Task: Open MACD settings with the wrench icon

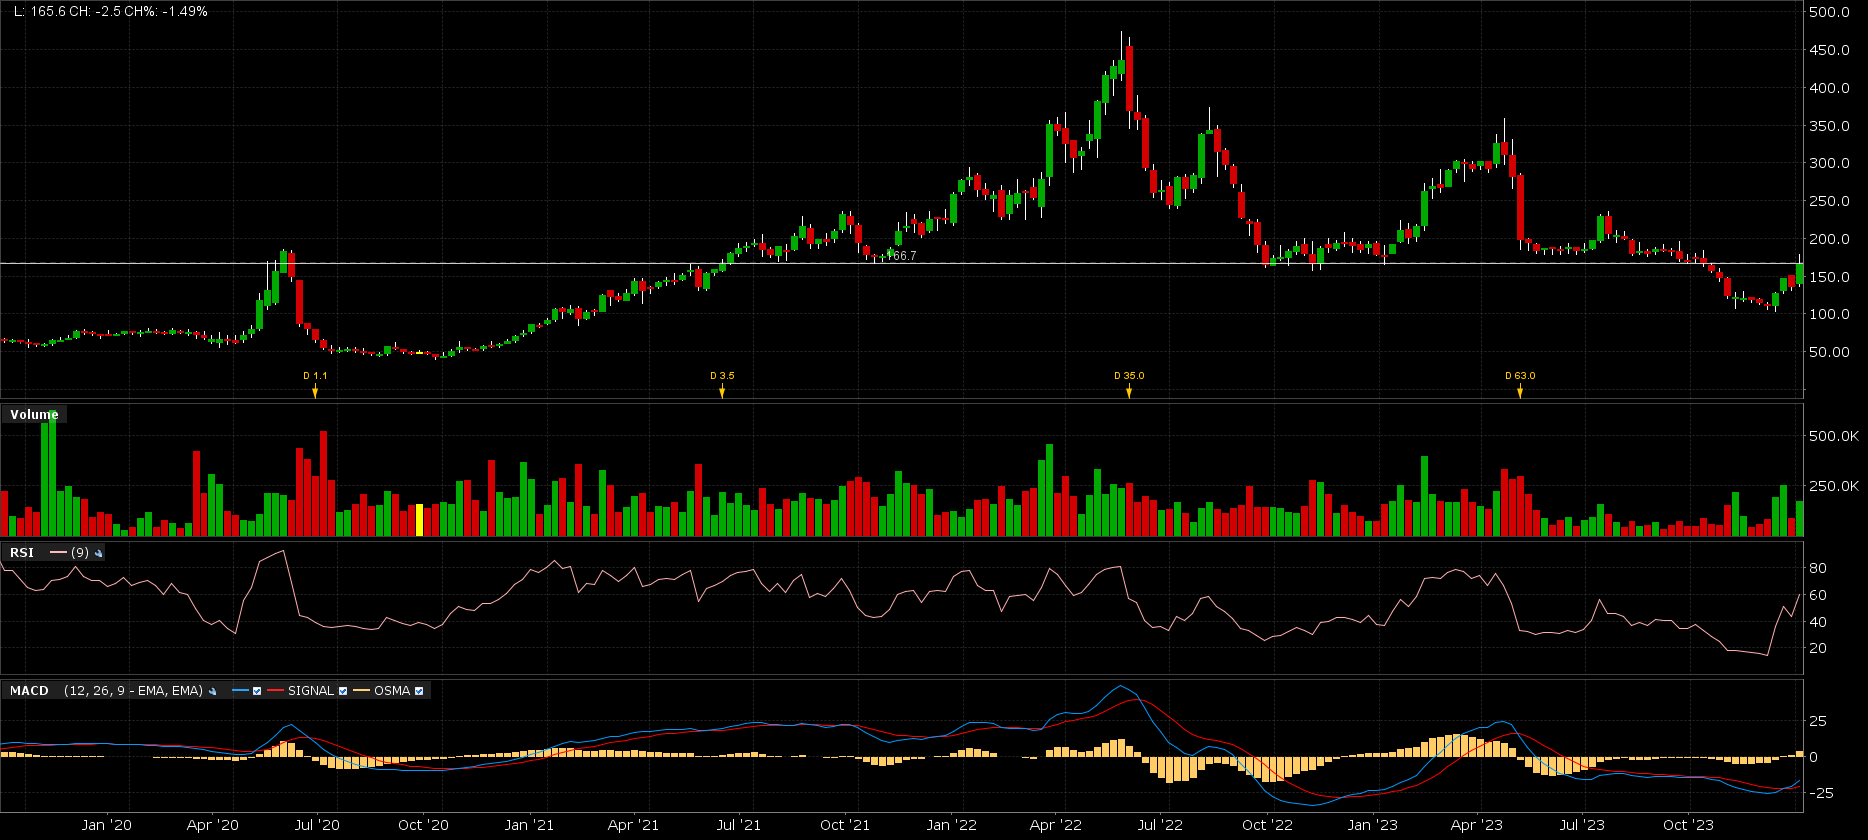Action: point(212,691)
